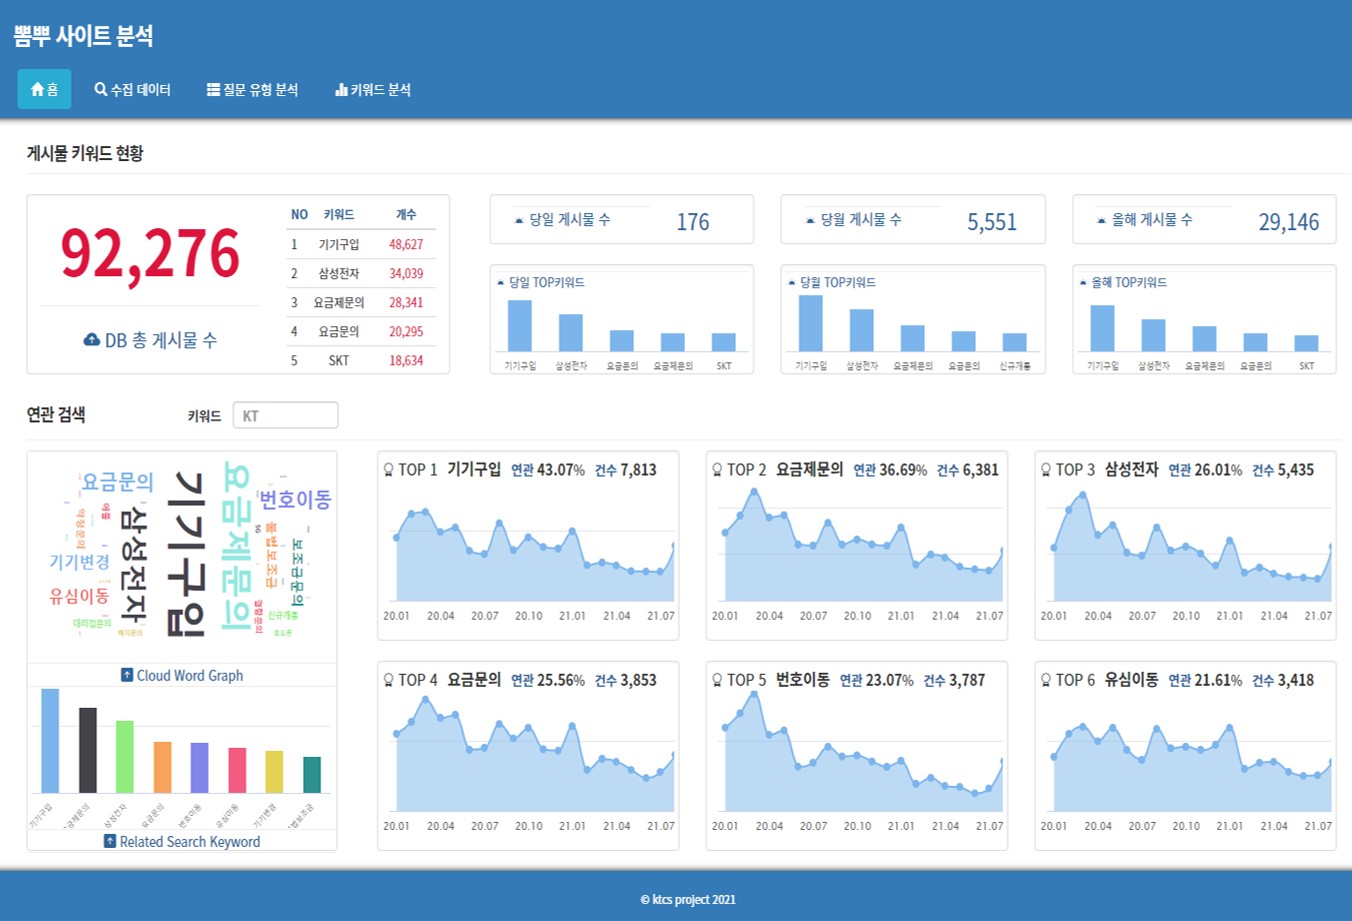Viewport: 1352px width, 921px height.
Task: Focus the 키워드 search input field
Action: point(285,415)
